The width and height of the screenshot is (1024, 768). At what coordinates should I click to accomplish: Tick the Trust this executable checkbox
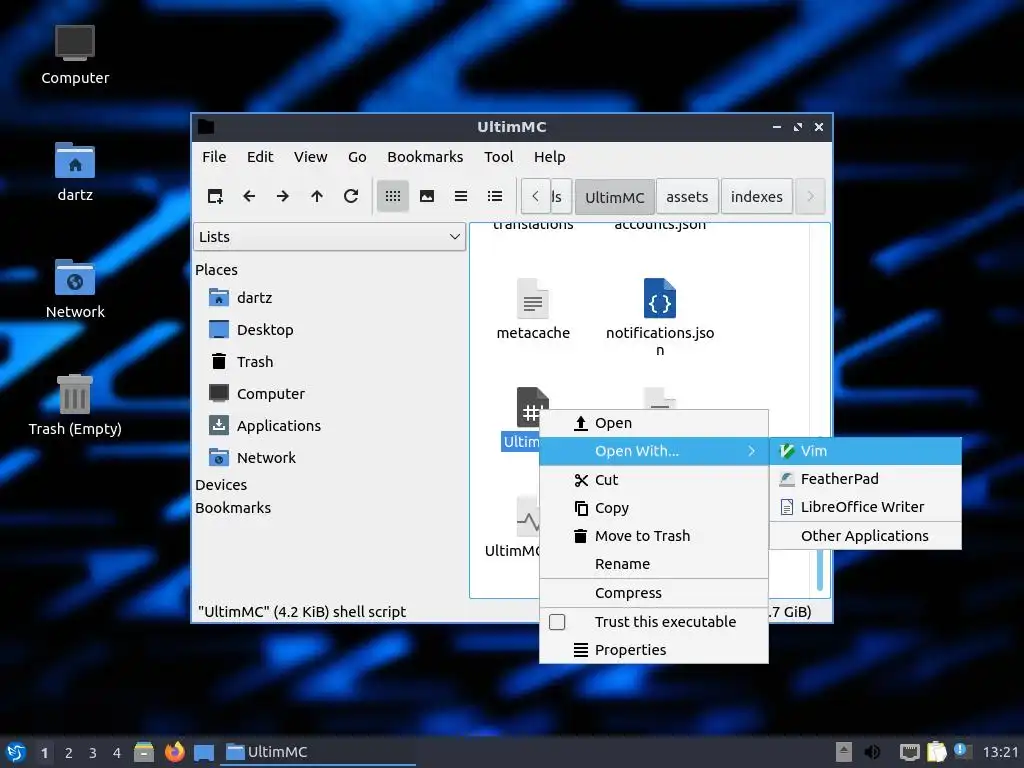557,622
